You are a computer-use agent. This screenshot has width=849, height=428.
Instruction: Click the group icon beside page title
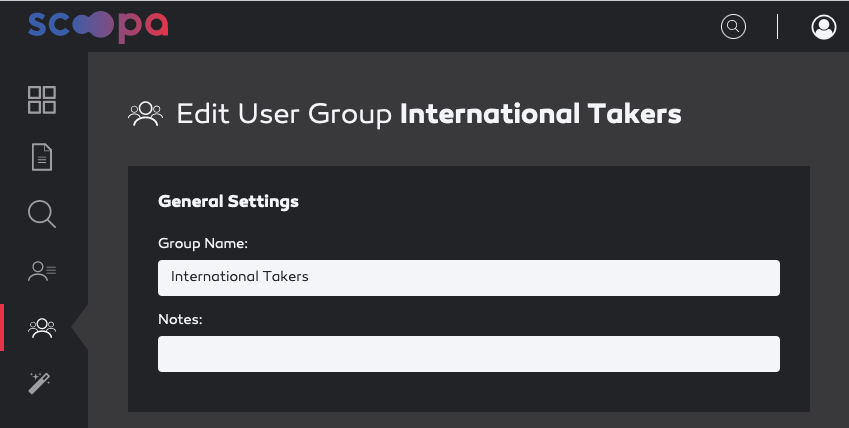click(x=145, y=114)
